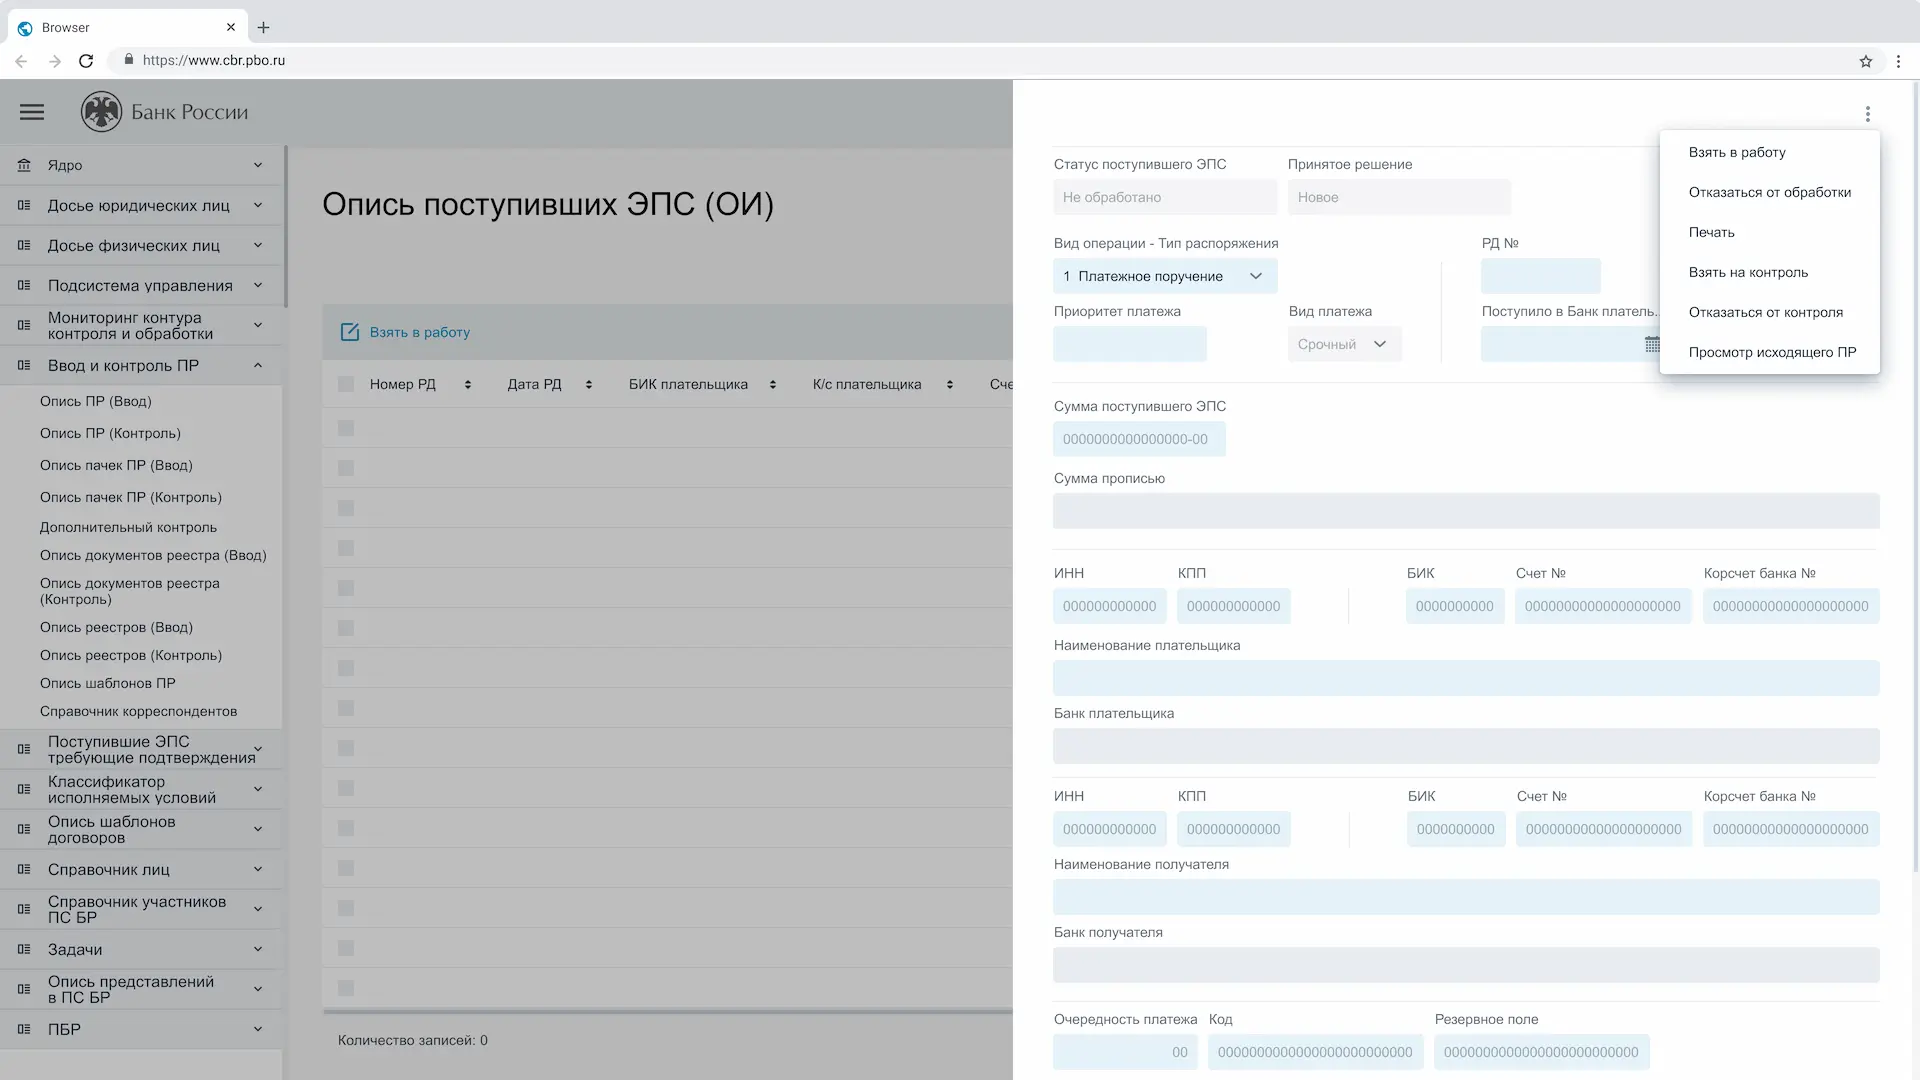Collapse the Ввод и контроль ПР section

(x=257, y=366)
